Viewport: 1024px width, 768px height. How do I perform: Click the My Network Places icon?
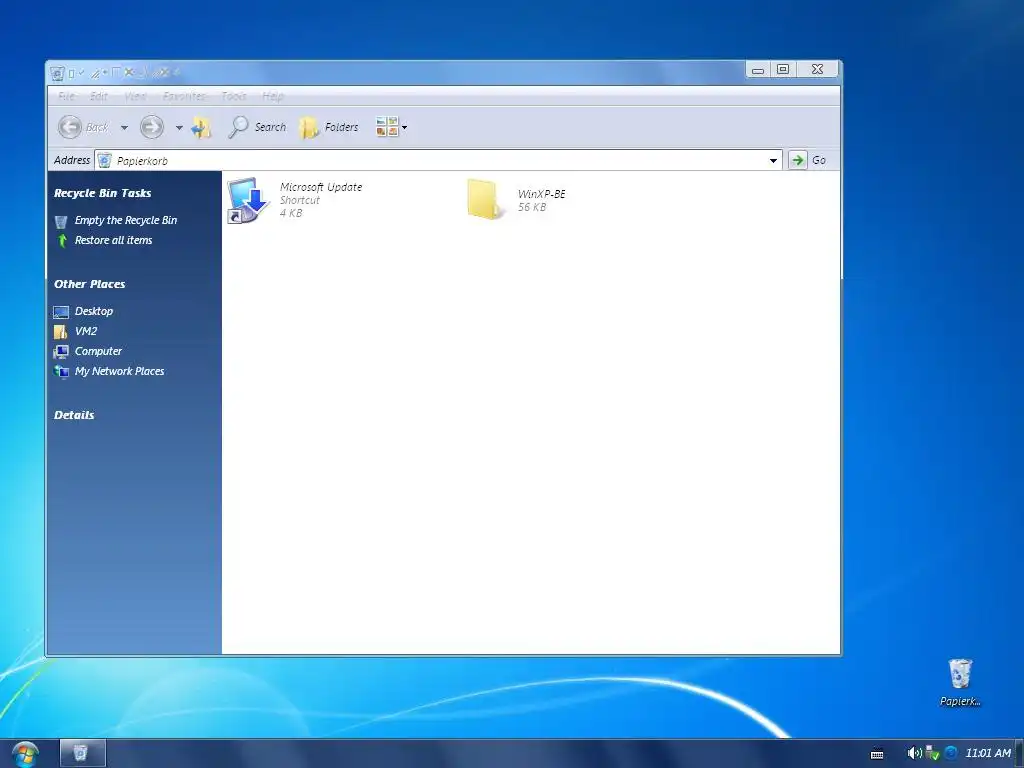(x=61, y=372)
